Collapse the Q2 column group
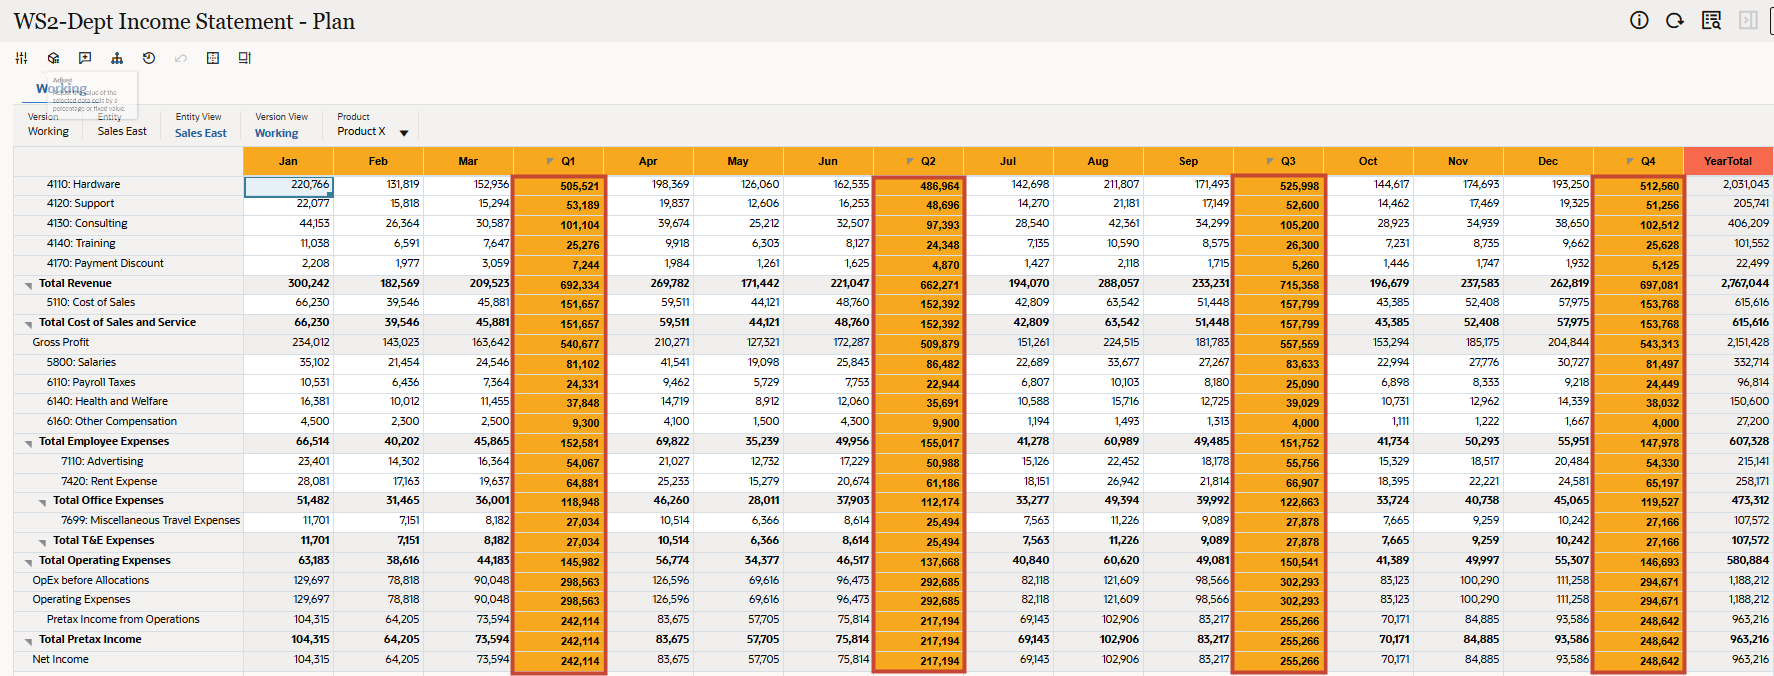Screen dimensions: 1774x676 [911, 161]
